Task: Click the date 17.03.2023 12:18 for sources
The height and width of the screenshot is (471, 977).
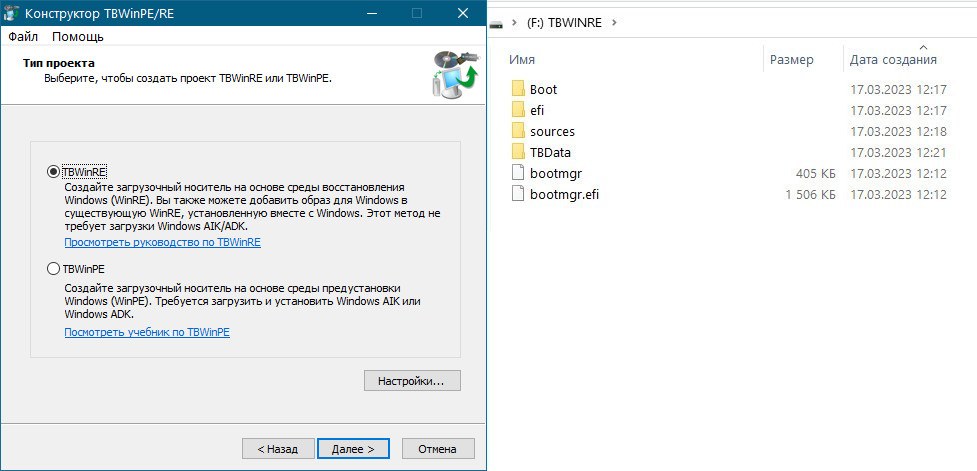Action: (898, 132)
